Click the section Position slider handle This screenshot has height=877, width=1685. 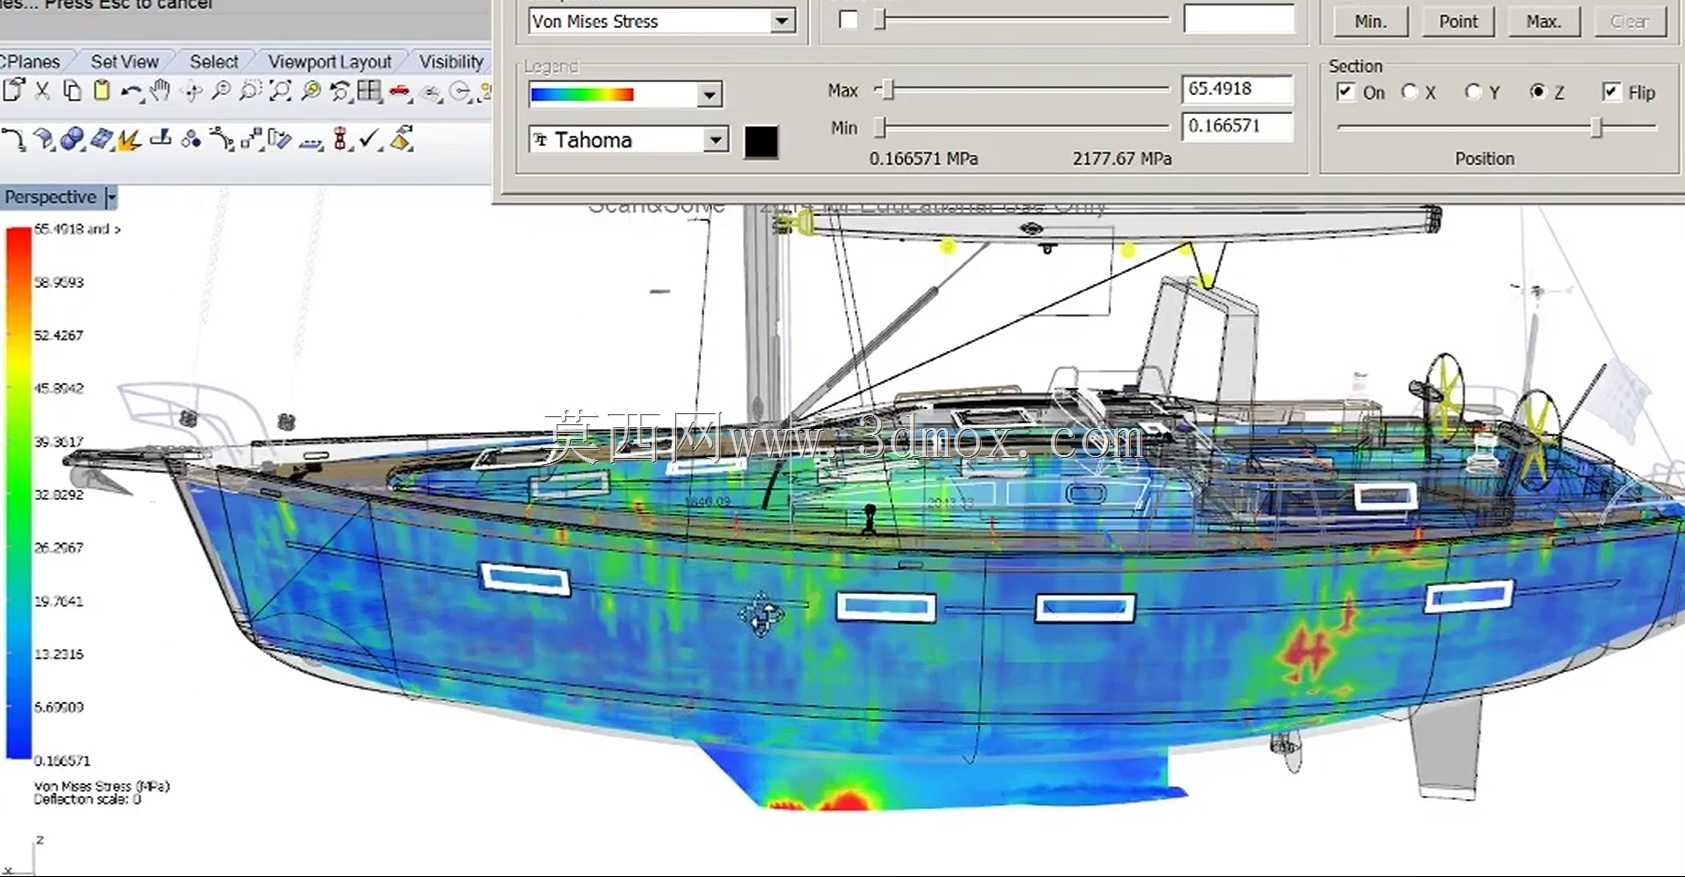(x=1596, y=127)
